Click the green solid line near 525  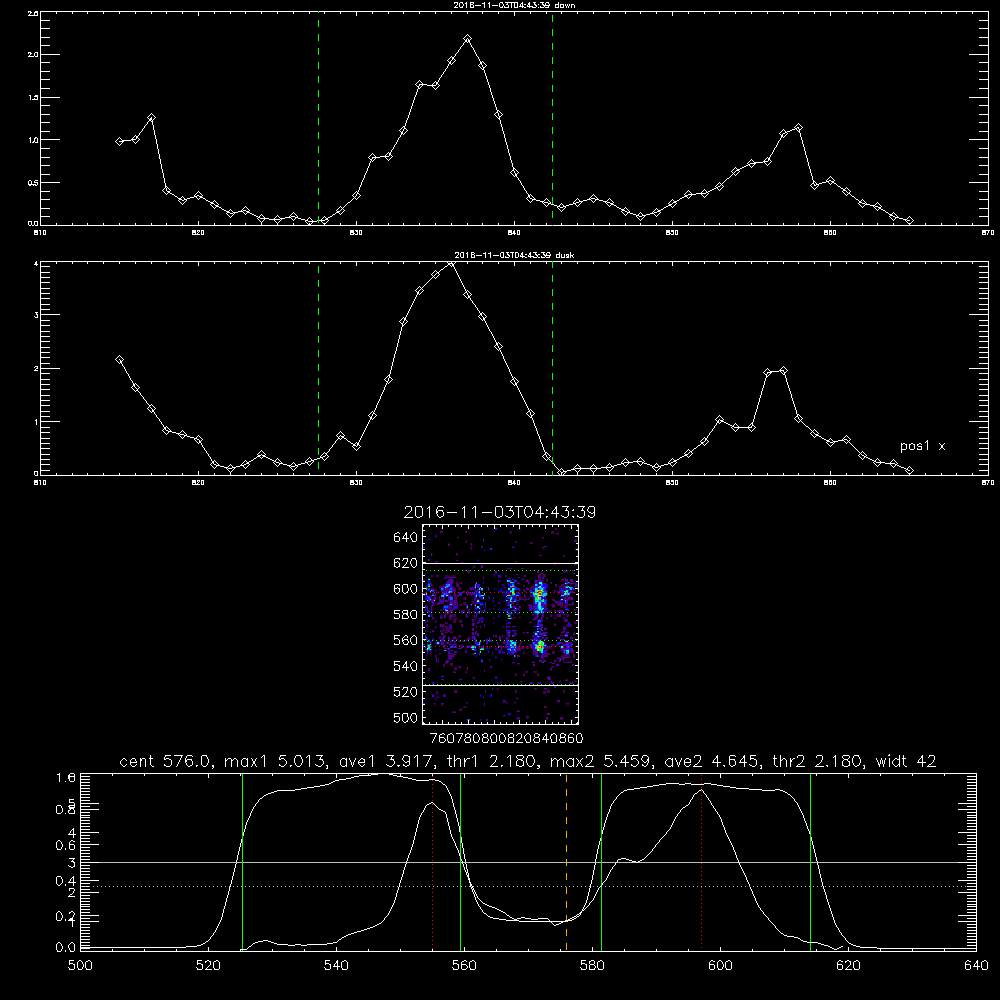(x=242, y=862)
